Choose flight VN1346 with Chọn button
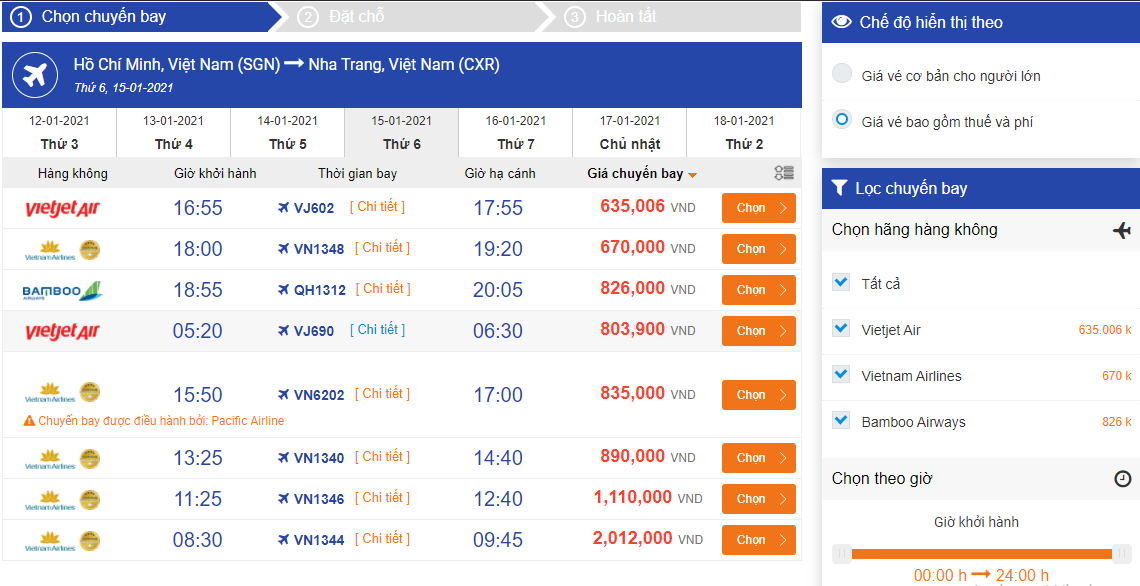Screen dimensions: 1140x586 759,498
